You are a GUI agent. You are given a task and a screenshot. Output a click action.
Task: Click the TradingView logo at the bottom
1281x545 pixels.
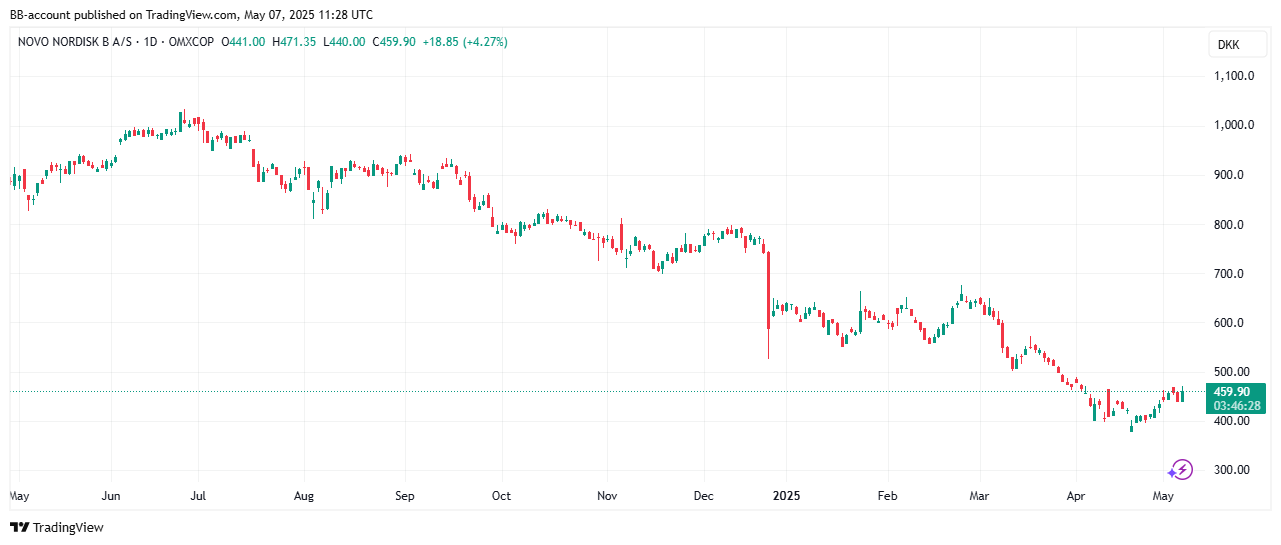point(57,527)
